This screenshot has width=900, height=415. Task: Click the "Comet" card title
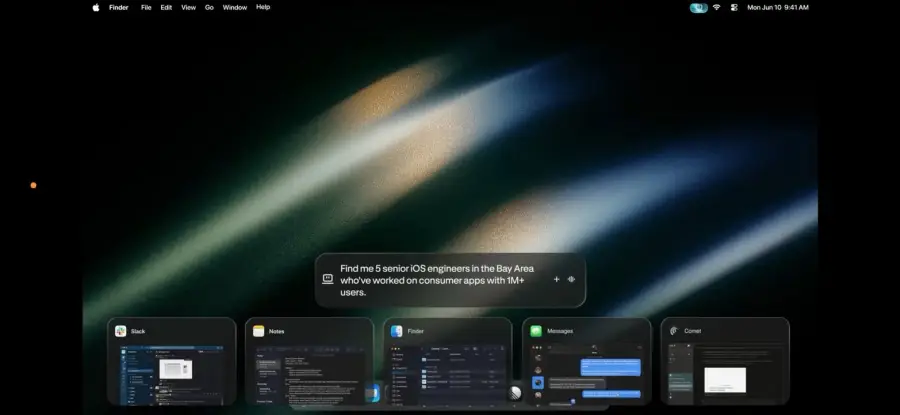[692, 331]
